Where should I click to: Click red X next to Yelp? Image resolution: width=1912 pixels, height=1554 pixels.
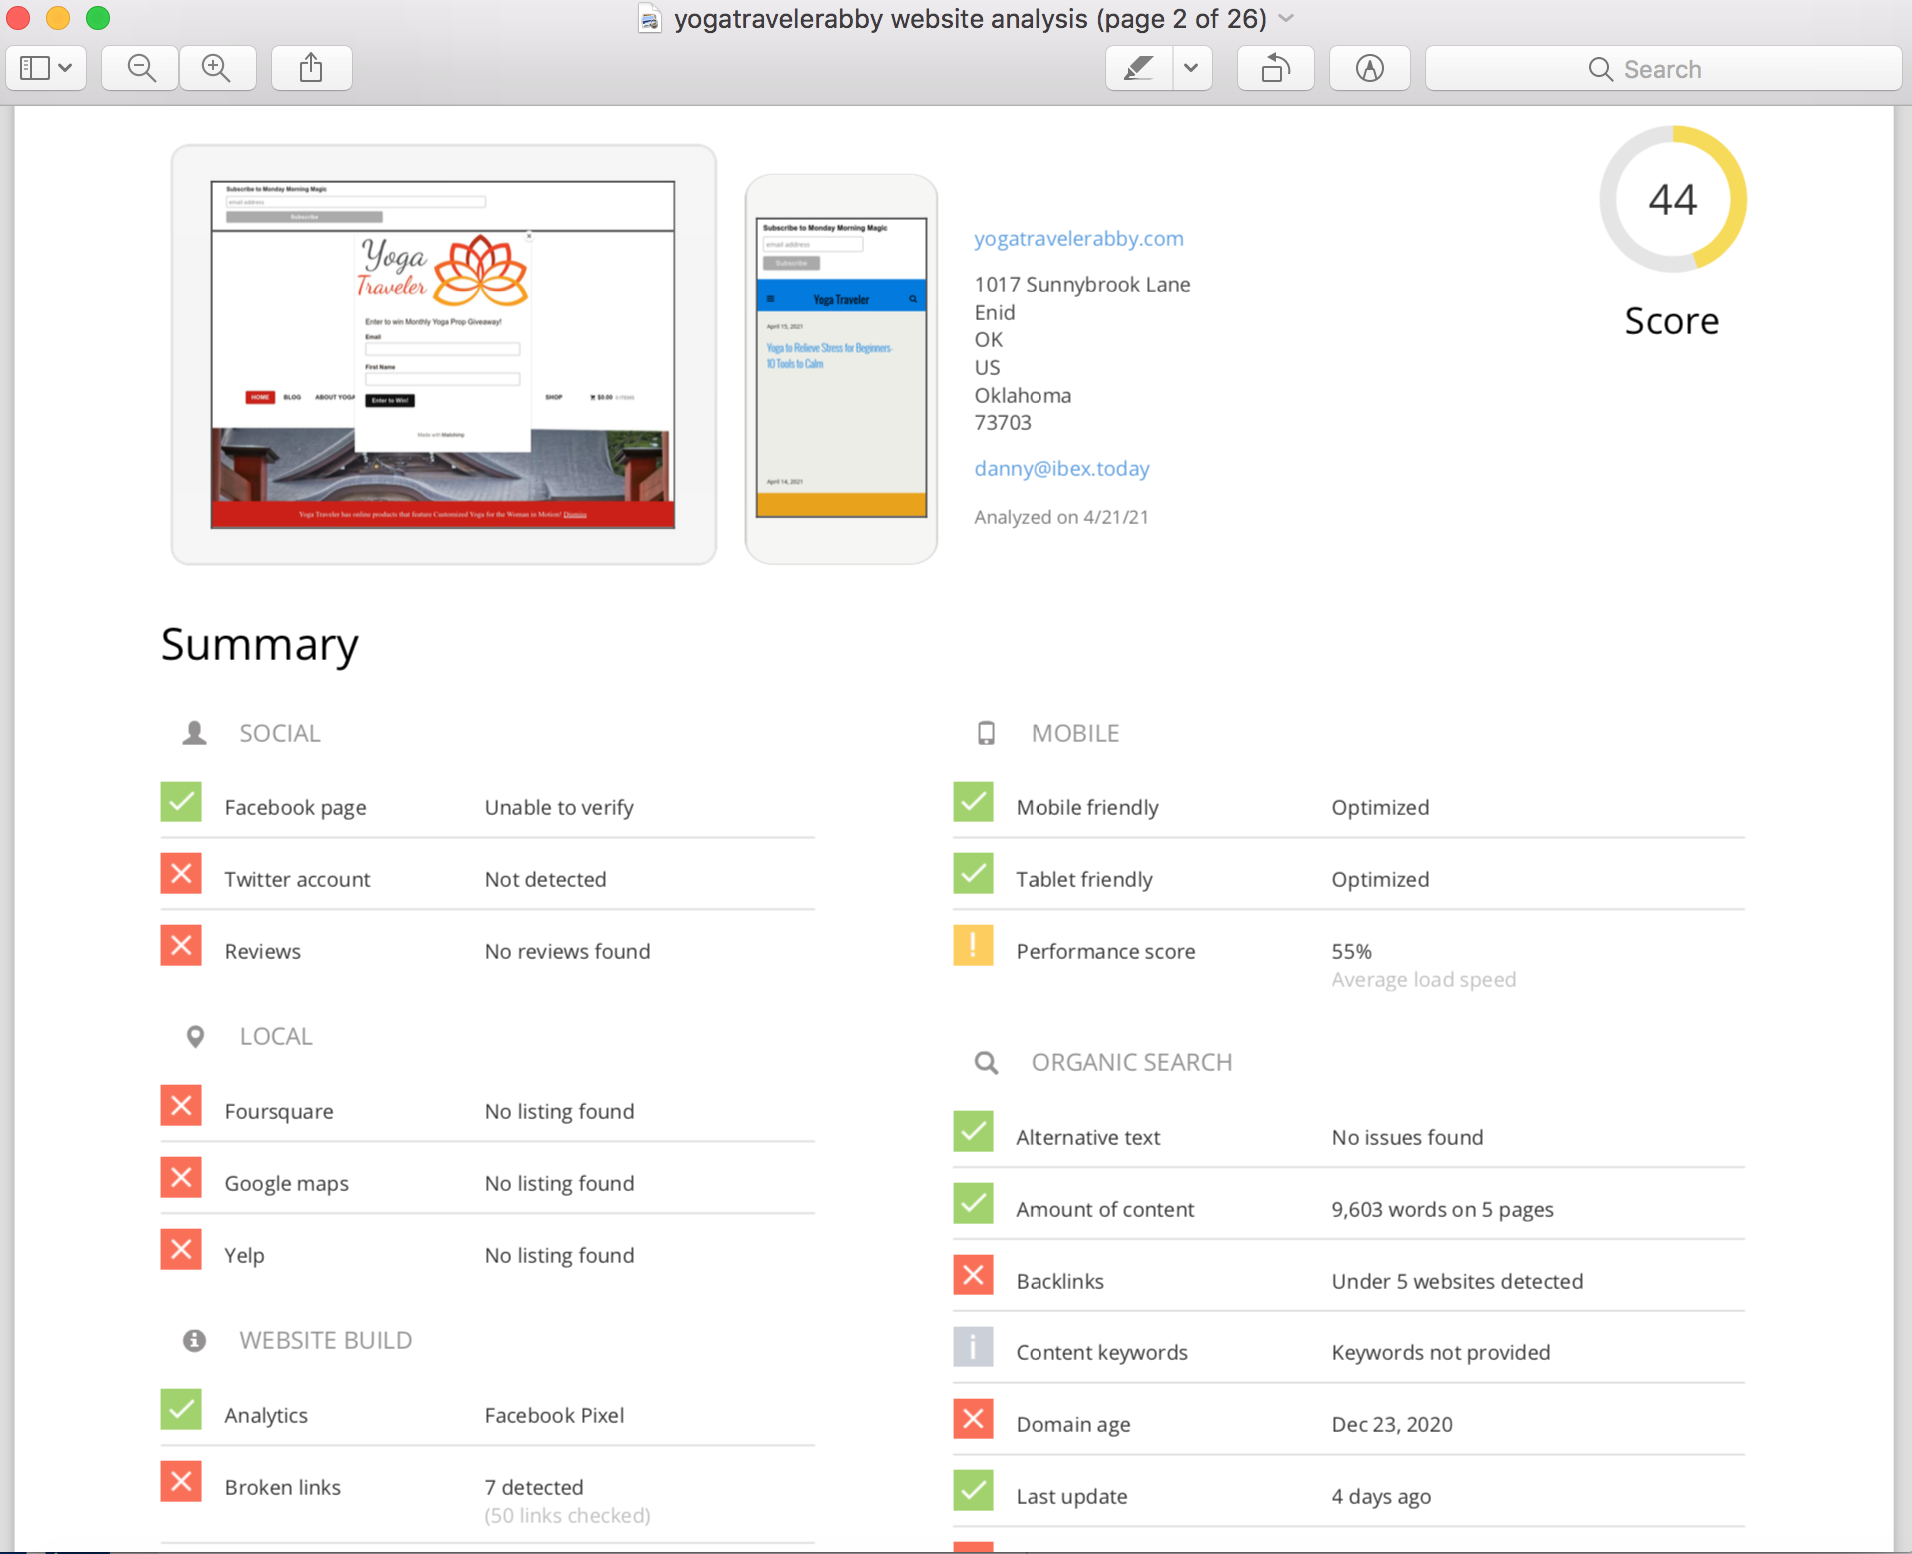click(x=181, y=1250)
